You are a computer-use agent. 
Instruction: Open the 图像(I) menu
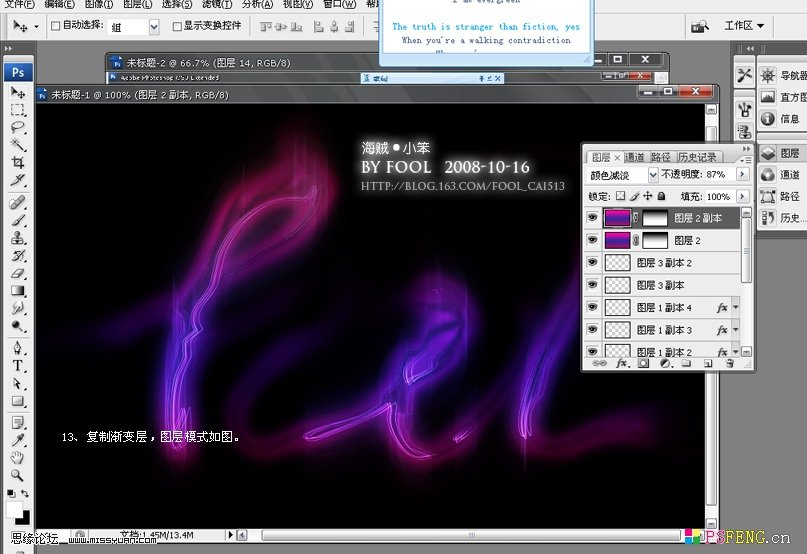click(x=98, y=4)
